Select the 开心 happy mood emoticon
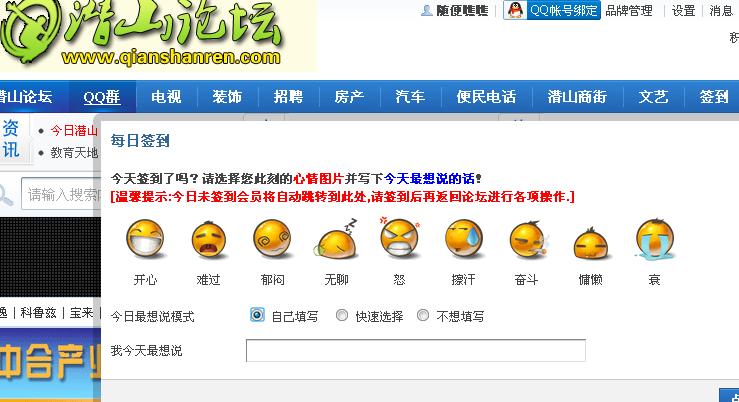This screenshot has height=402, width=739. pos(145,239)
